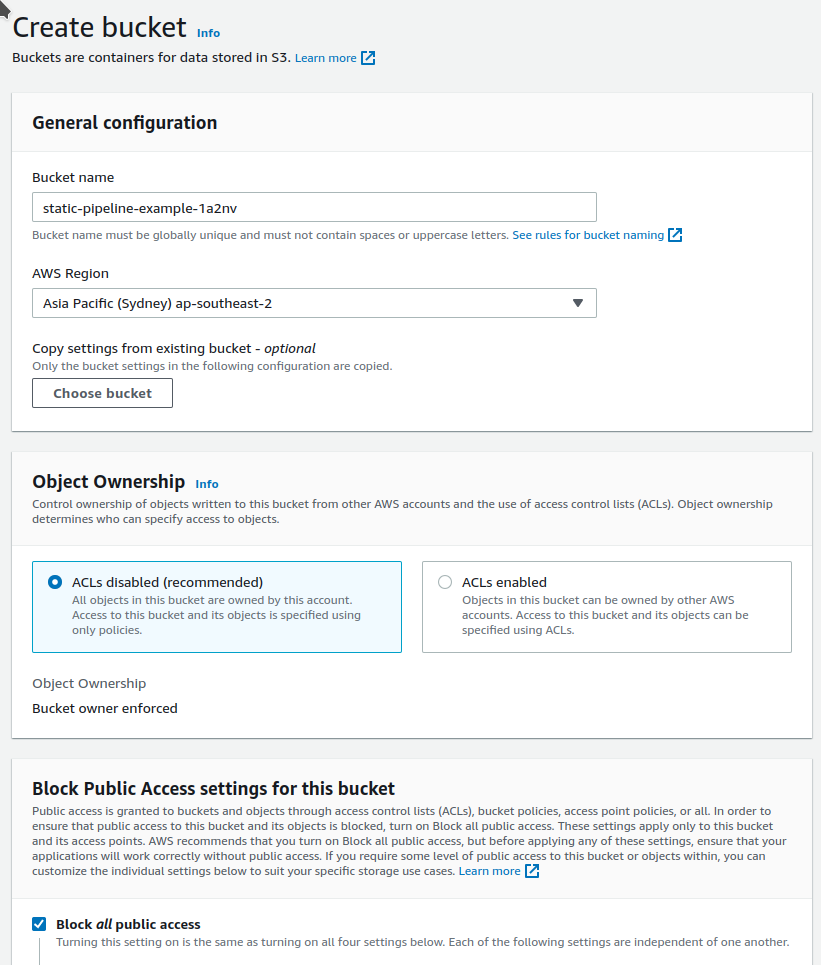Open Info link next to Create bucket

208,33
